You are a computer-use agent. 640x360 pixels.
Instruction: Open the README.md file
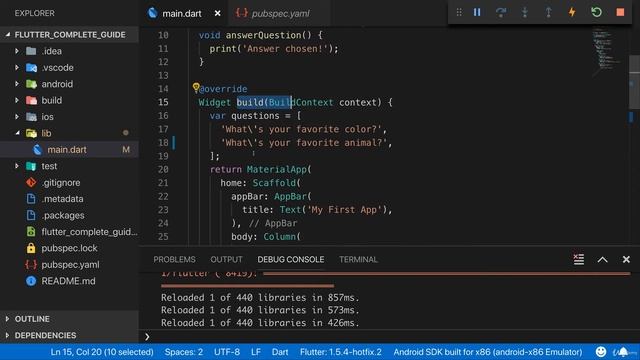point(68,281)
